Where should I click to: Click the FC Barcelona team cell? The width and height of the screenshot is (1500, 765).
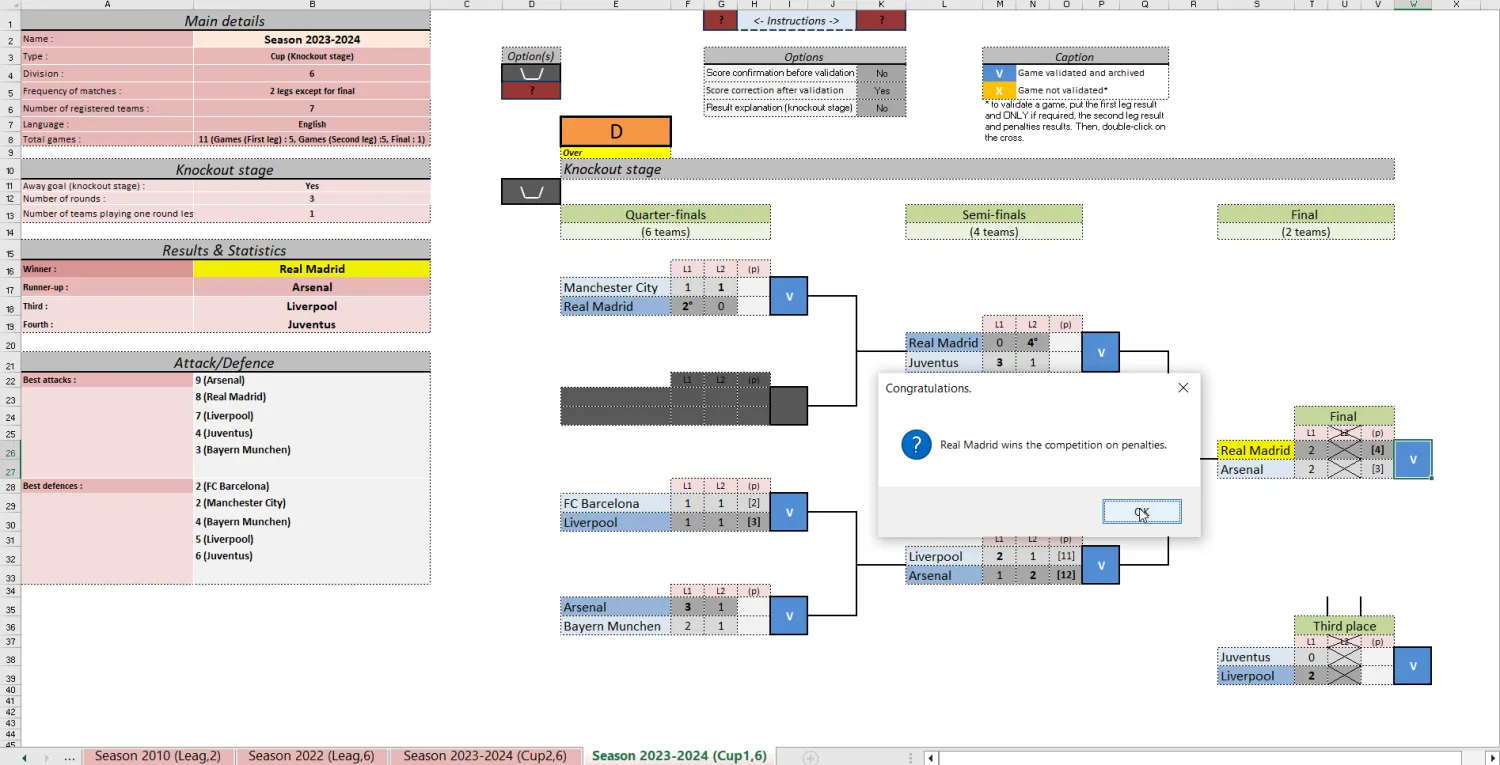point(615,503)
